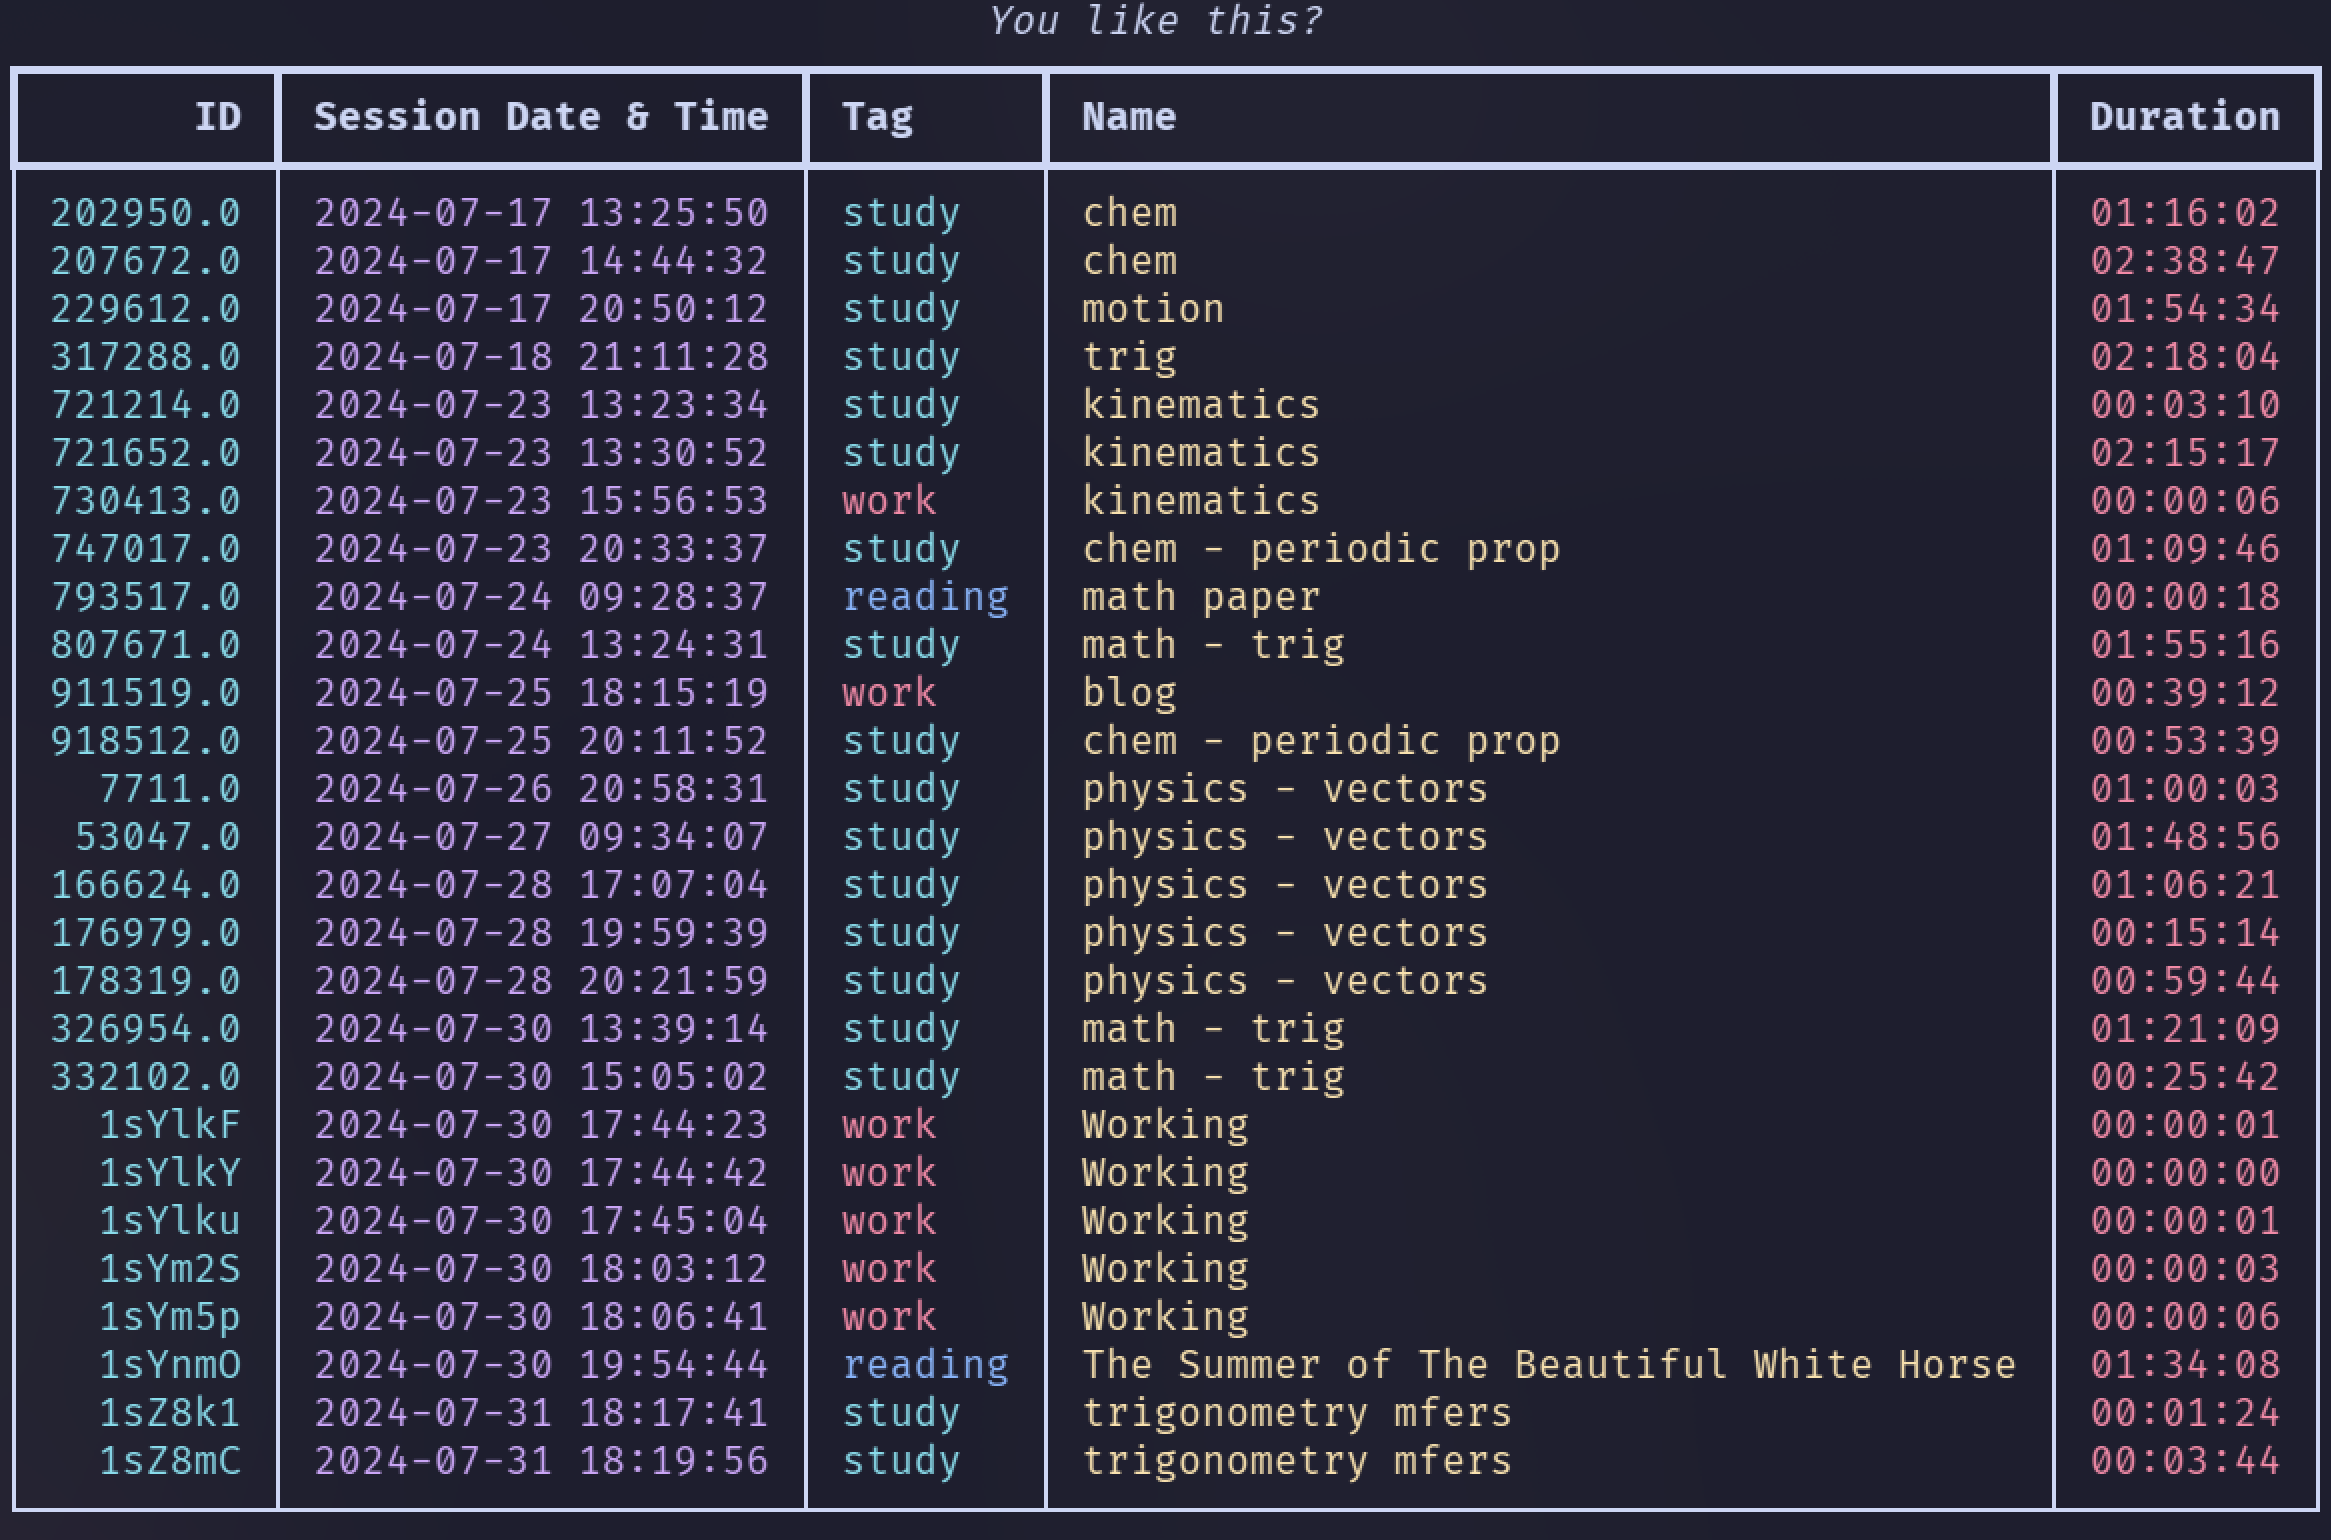Click duration 00:03:10
This screenshot has height=1540, width=2331.
point(2185,405)
